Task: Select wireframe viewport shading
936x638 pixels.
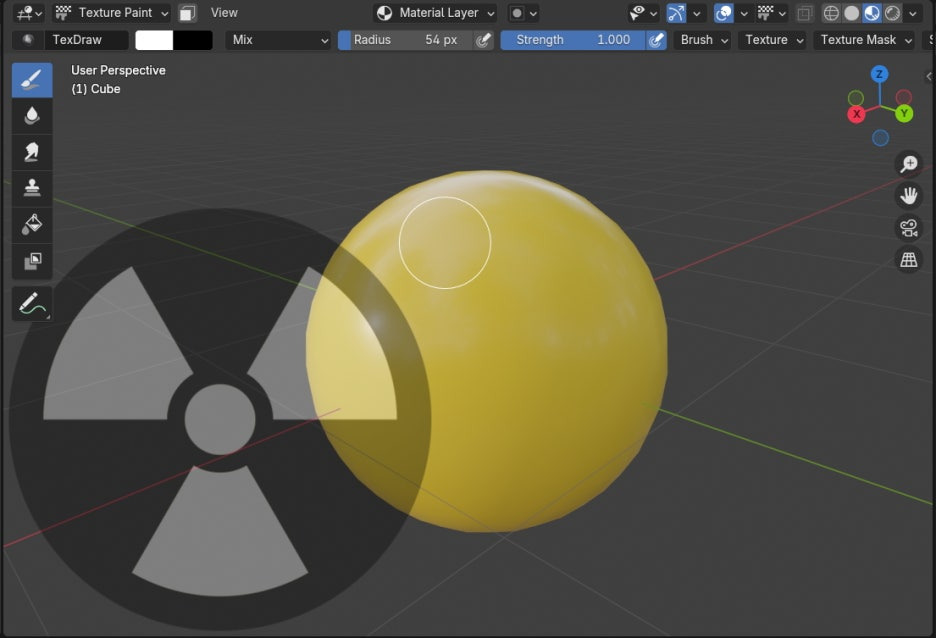Action: pos(831,13)
